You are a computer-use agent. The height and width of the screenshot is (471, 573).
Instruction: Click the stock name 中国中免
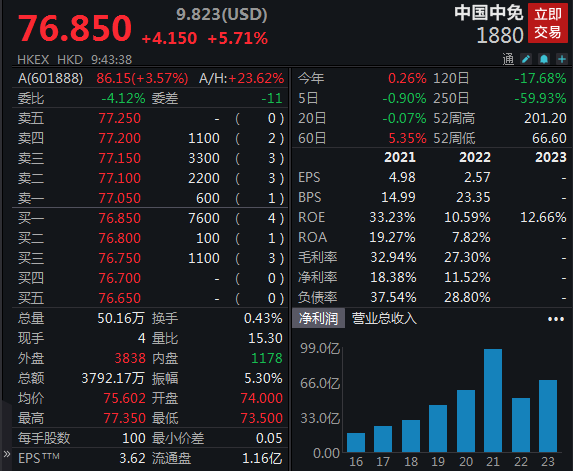(x=489, y=13)
